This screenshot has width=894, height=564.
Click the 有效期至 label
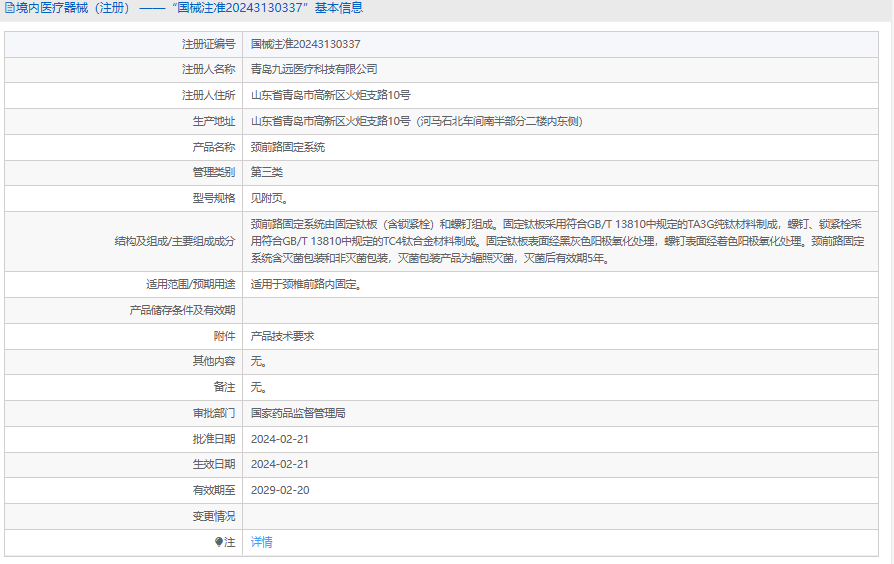coord(214,490)
